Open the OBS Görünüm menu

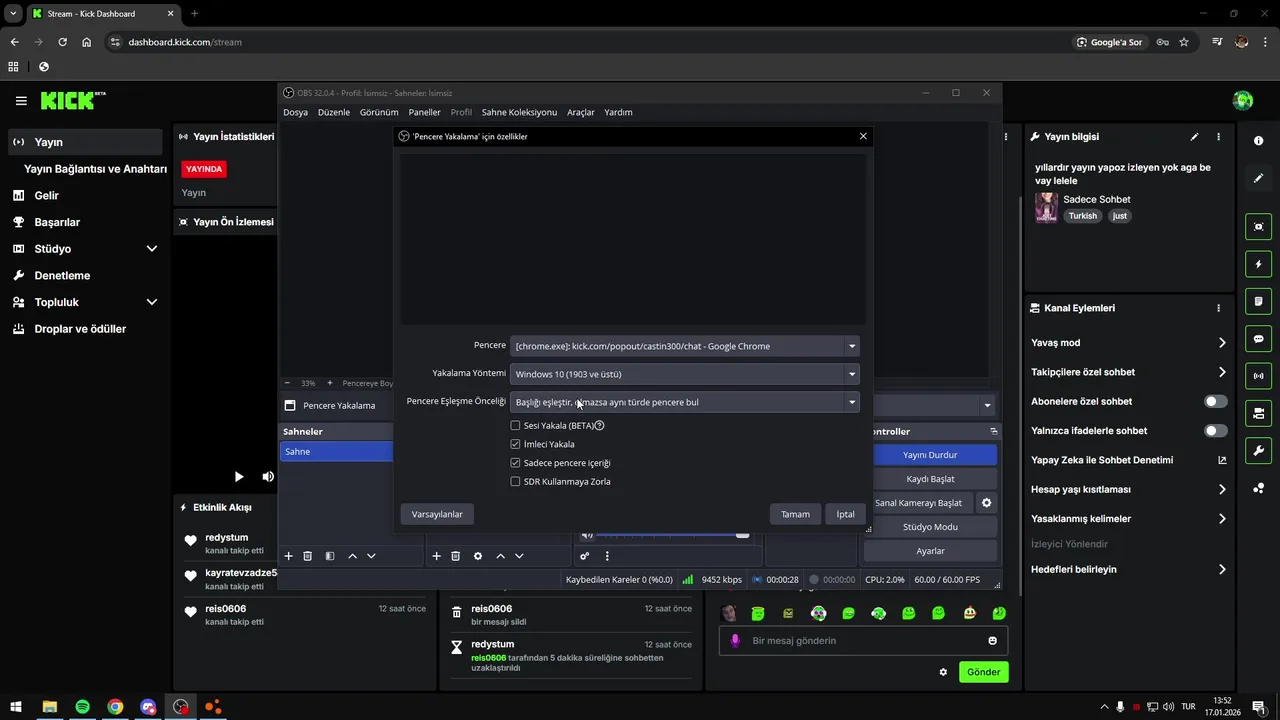(379, 112)
